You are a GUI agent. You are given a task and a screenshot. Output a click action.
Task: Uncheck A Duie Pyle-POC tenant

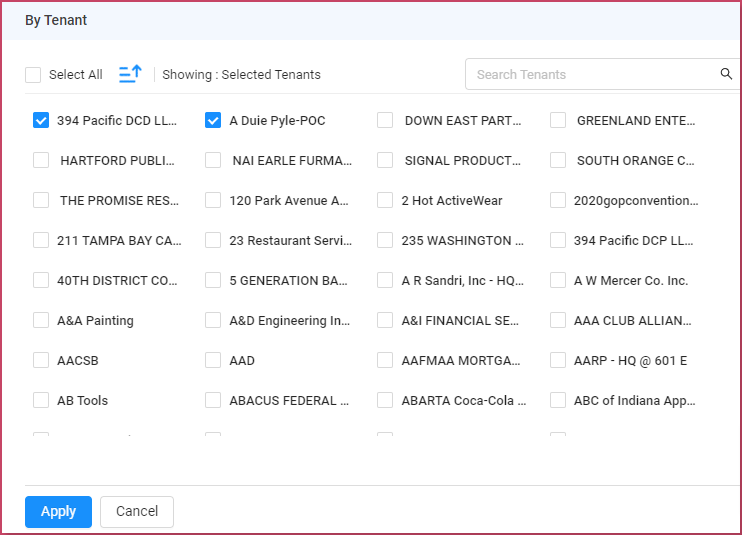213,121
